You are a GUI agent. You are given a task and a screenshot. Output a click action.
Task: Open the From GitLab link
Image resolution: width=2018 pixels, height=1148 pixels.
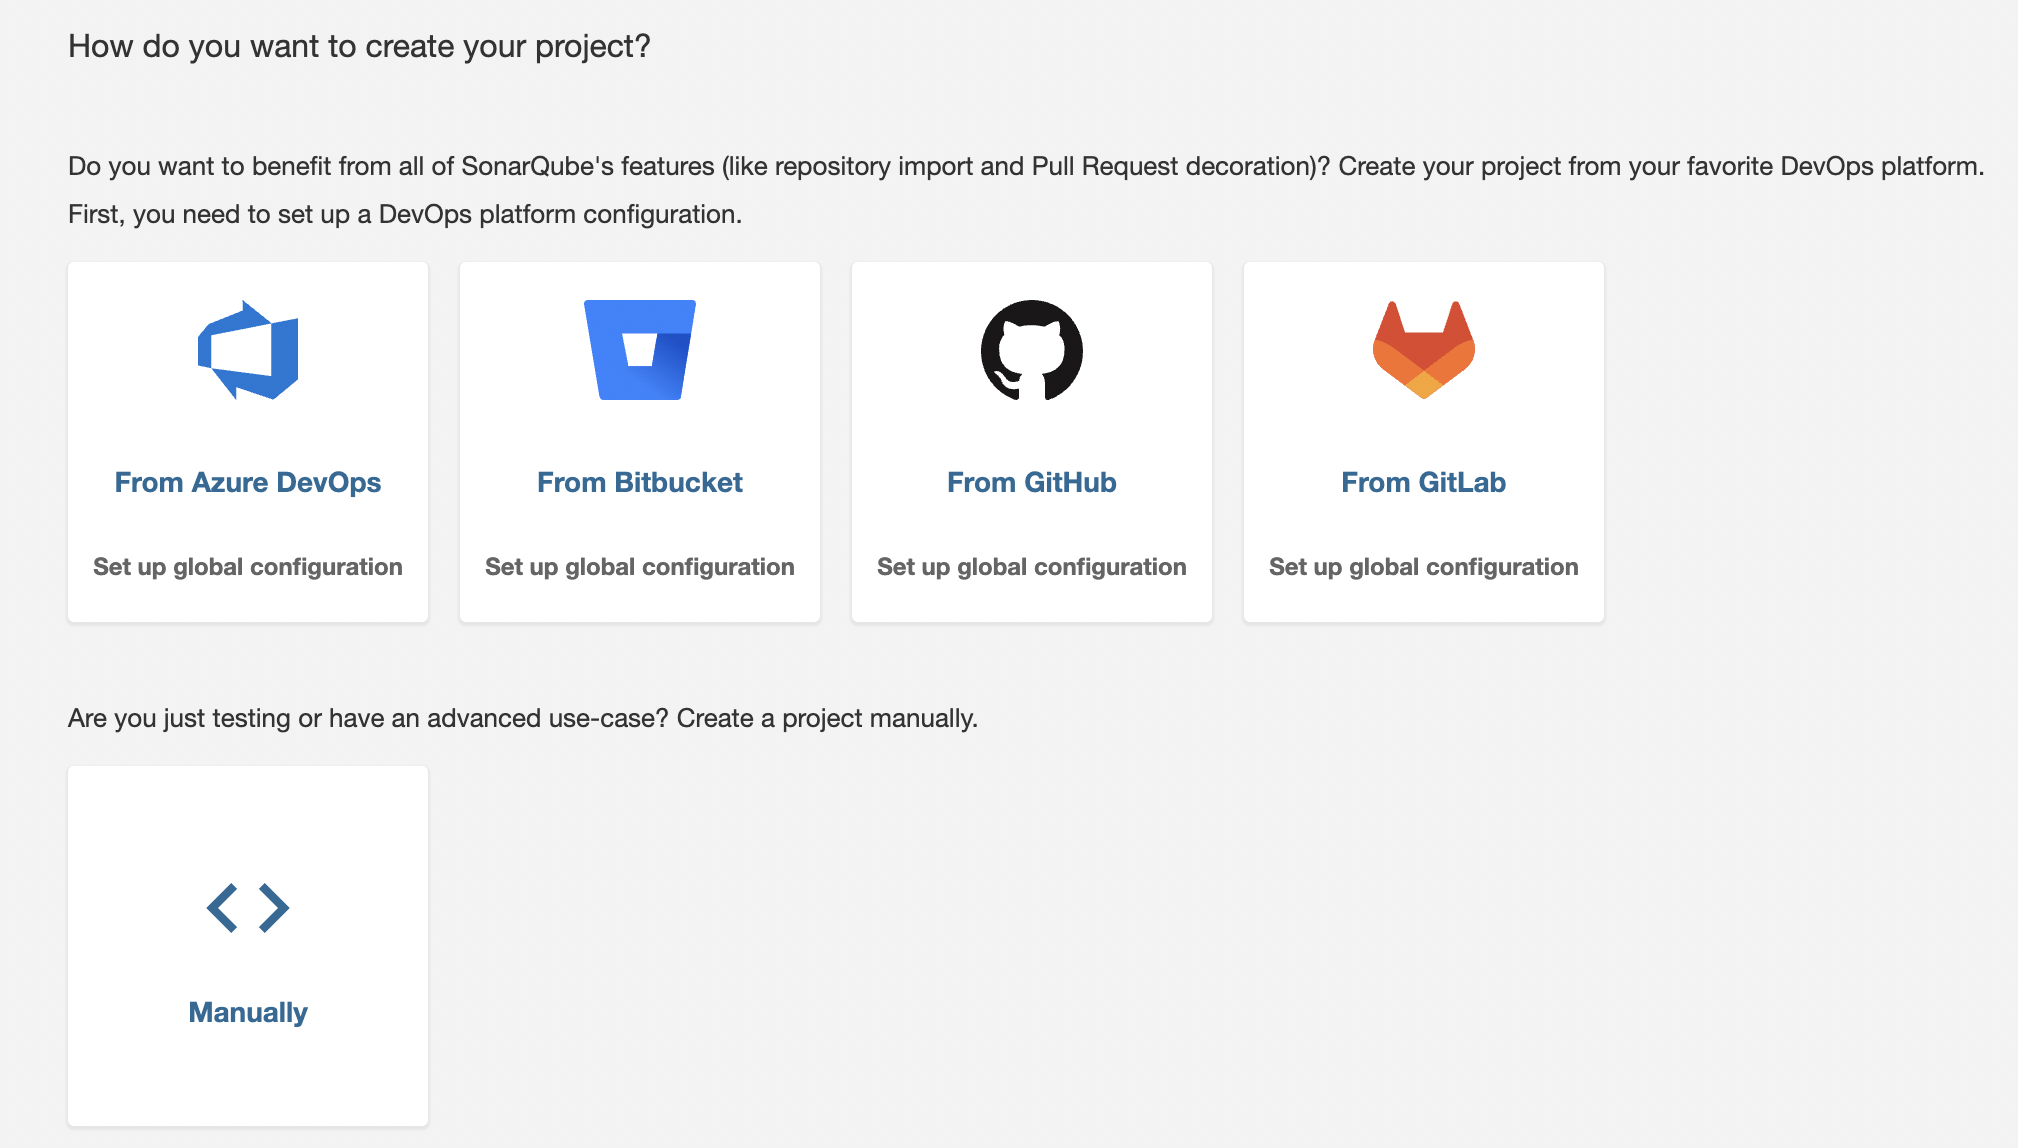click(x=1424, y=482)
